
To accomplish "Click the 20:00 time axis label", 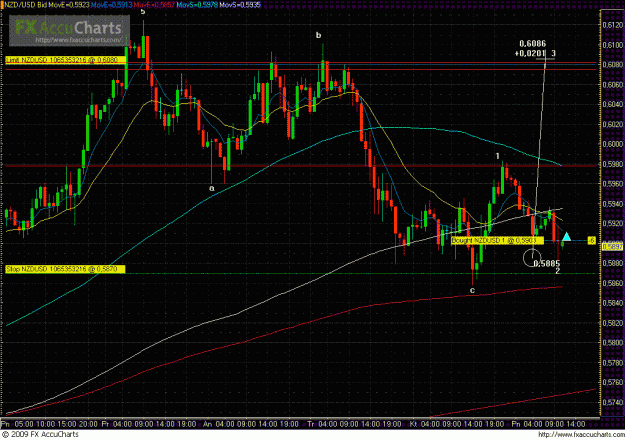I will [x=87, y=424].
